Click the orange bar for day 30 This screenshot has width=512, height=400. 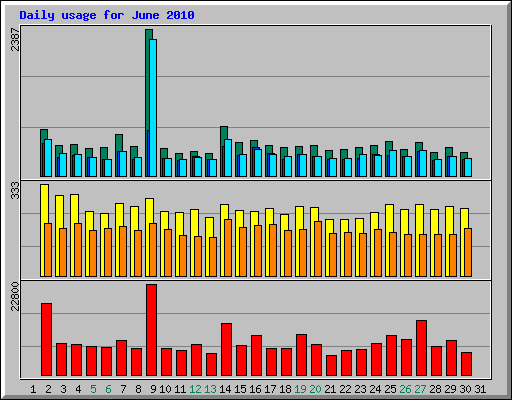click(x=468, y=253)
